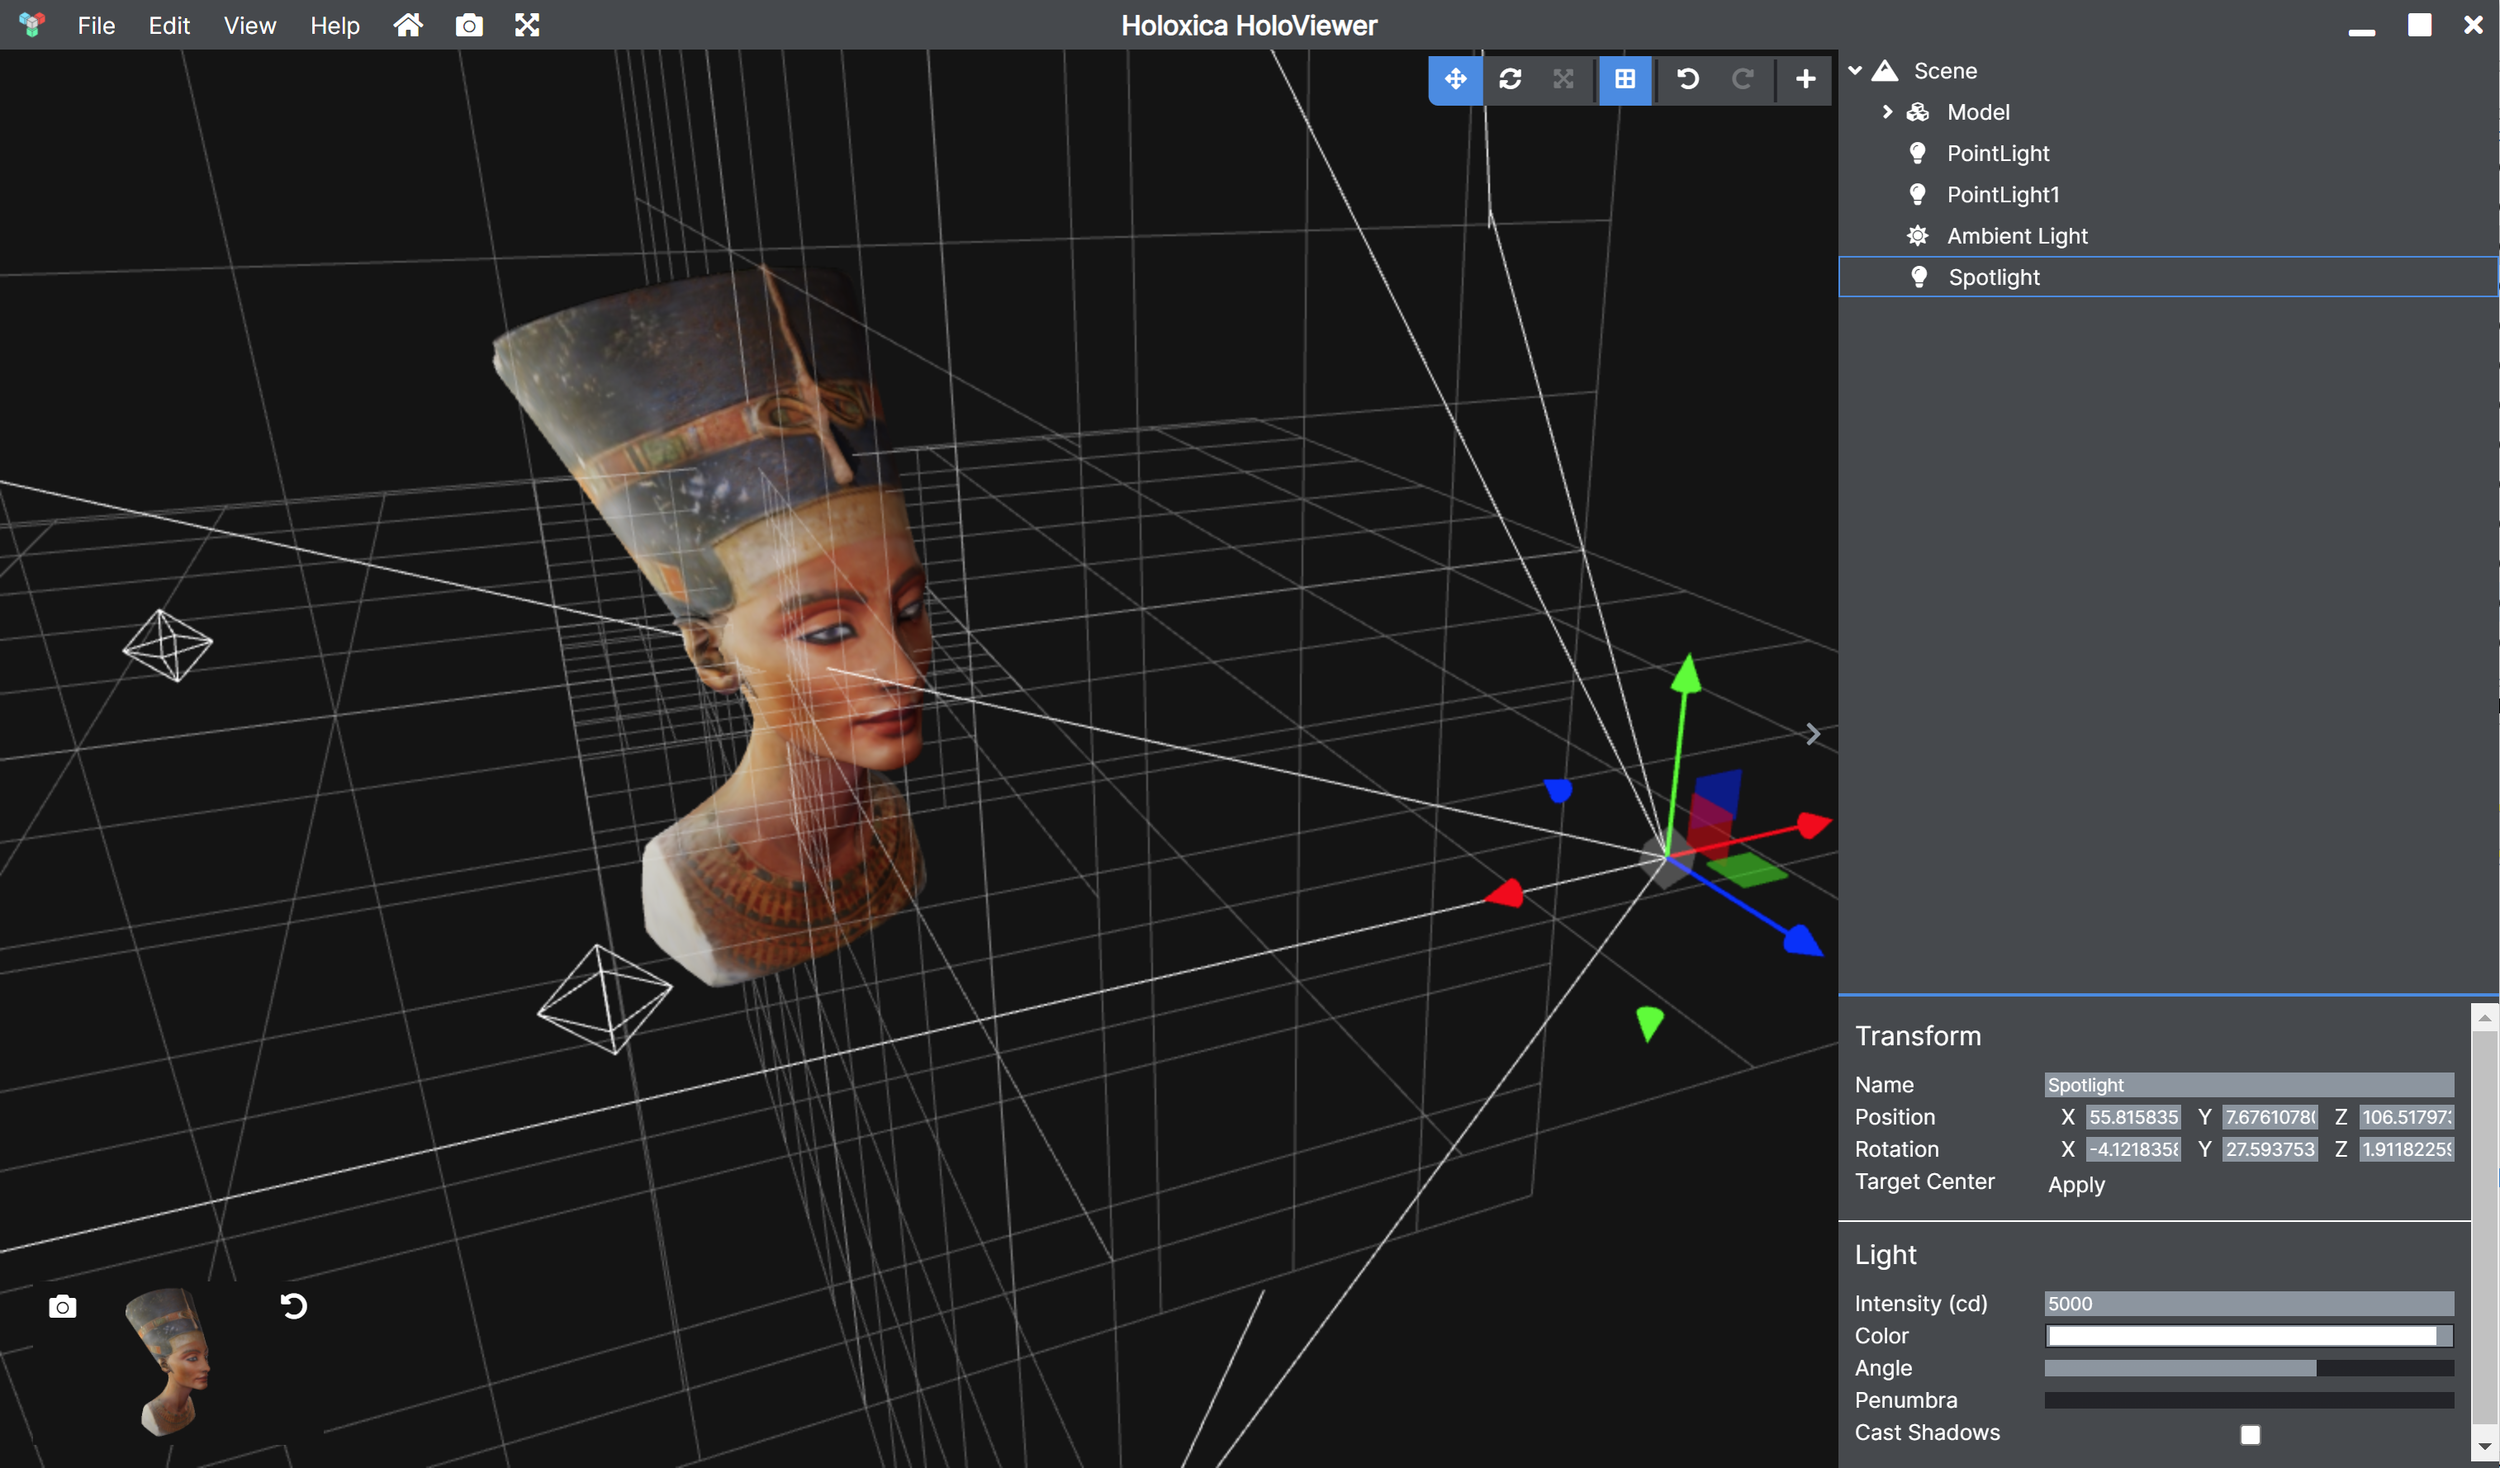This screenshot has width=2500, height=1468.
Task: Click the HoloViewer app logo icon
Action: tap(32, 25)
